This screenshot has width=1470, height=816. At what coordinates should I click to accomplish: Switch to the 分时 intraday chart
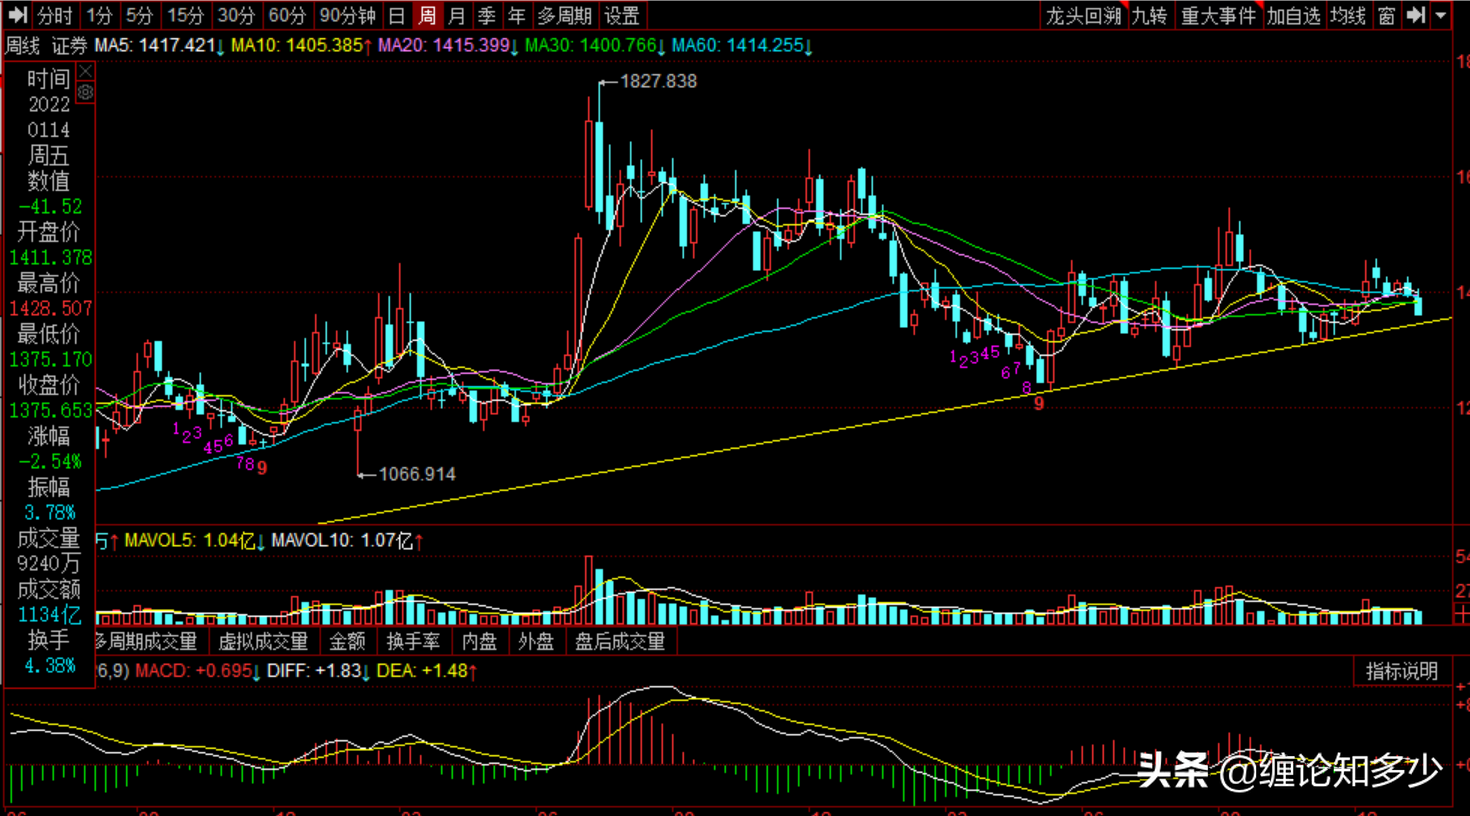(55, 15)
